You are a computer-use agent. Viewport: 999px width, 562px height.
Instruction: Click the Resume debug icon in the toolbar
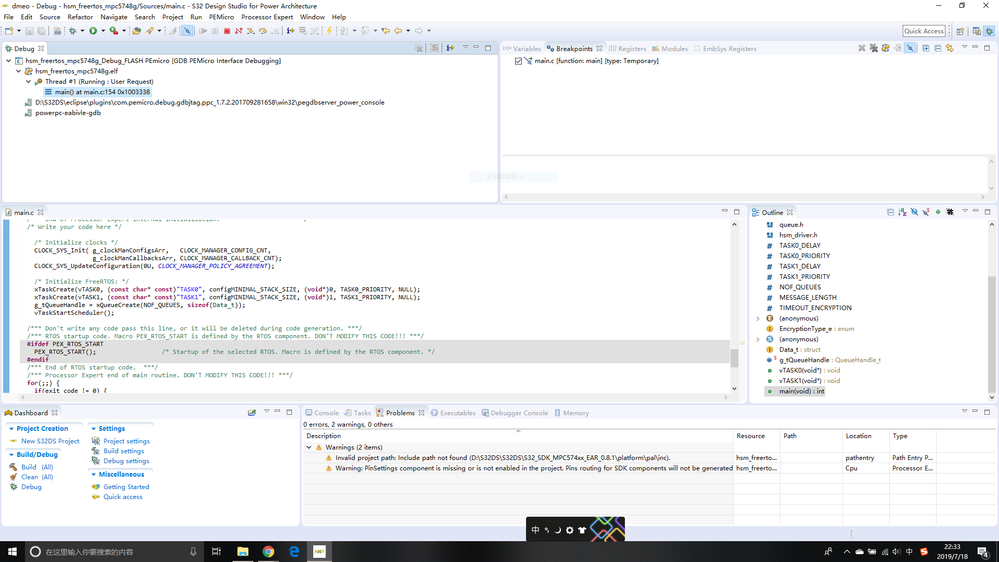pyautogui.click(x=203, y=31)
